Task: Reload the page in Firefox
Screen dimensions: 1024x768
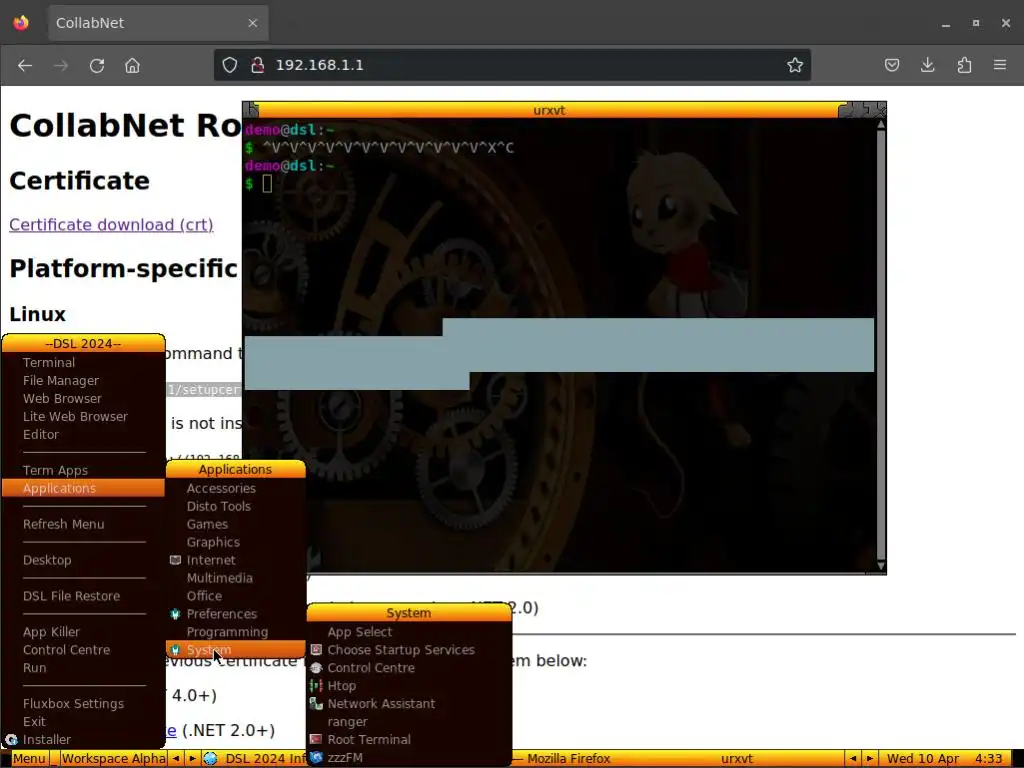Action: point(97,65)
